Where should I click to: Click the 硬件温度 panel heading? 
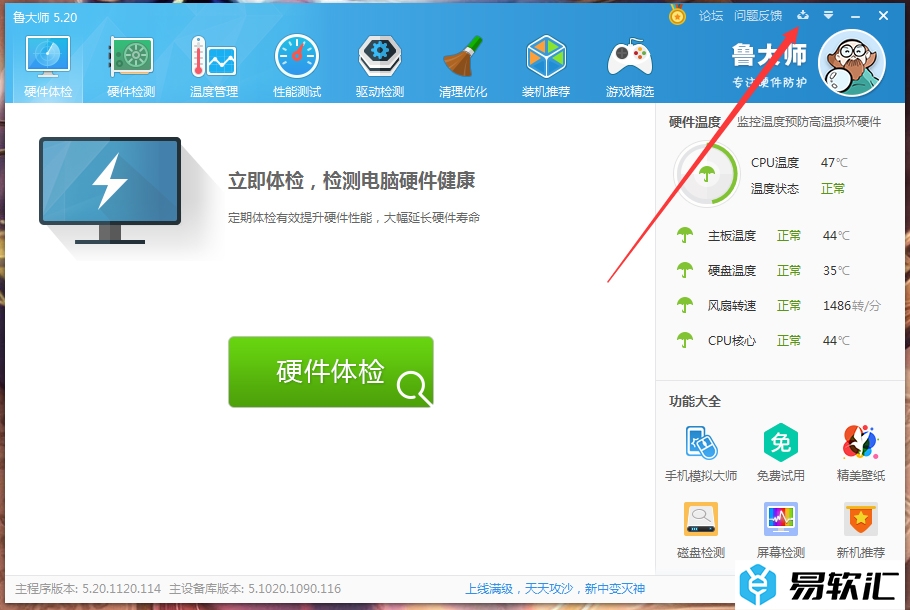click(695, 122)
